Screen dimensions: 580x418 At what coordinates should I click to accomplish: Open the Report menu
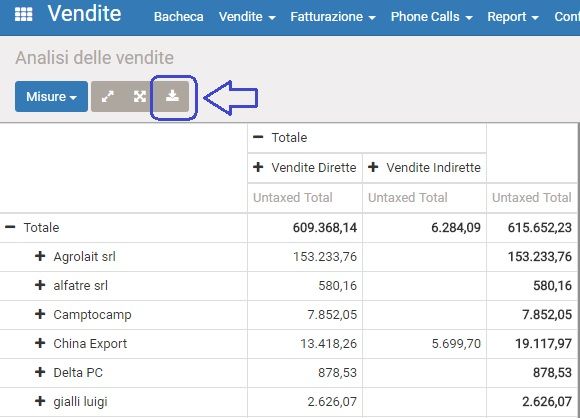point(513,17)
